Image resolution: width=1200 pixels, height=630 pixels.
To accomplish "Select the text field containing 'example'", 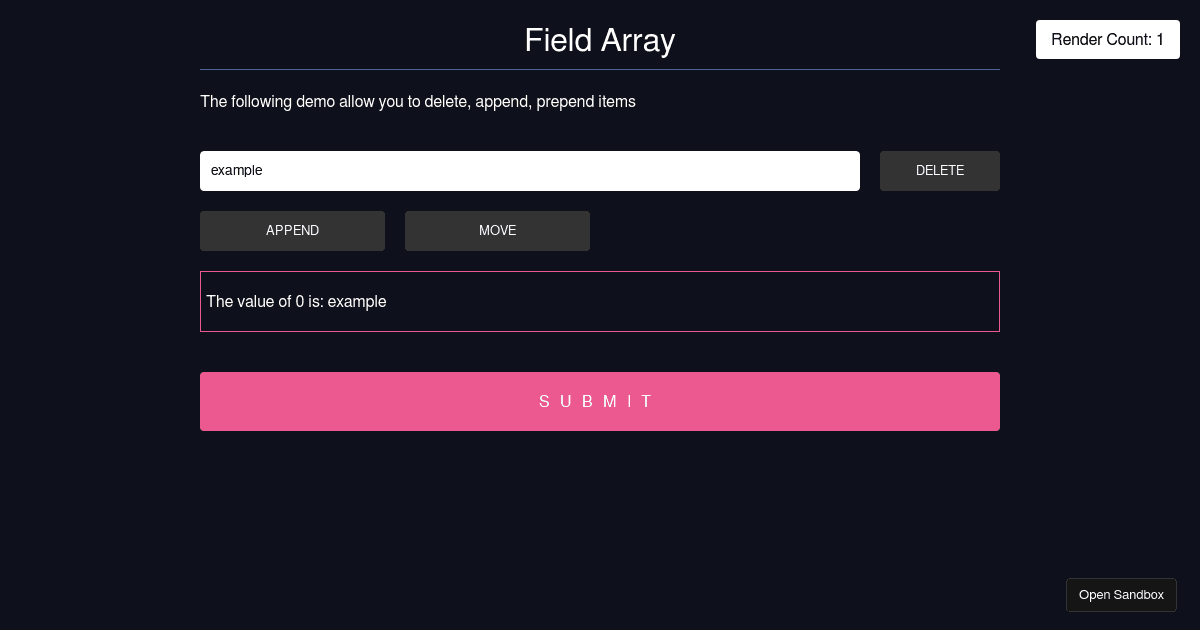I will pyautogui.click(x=530, y=170).
